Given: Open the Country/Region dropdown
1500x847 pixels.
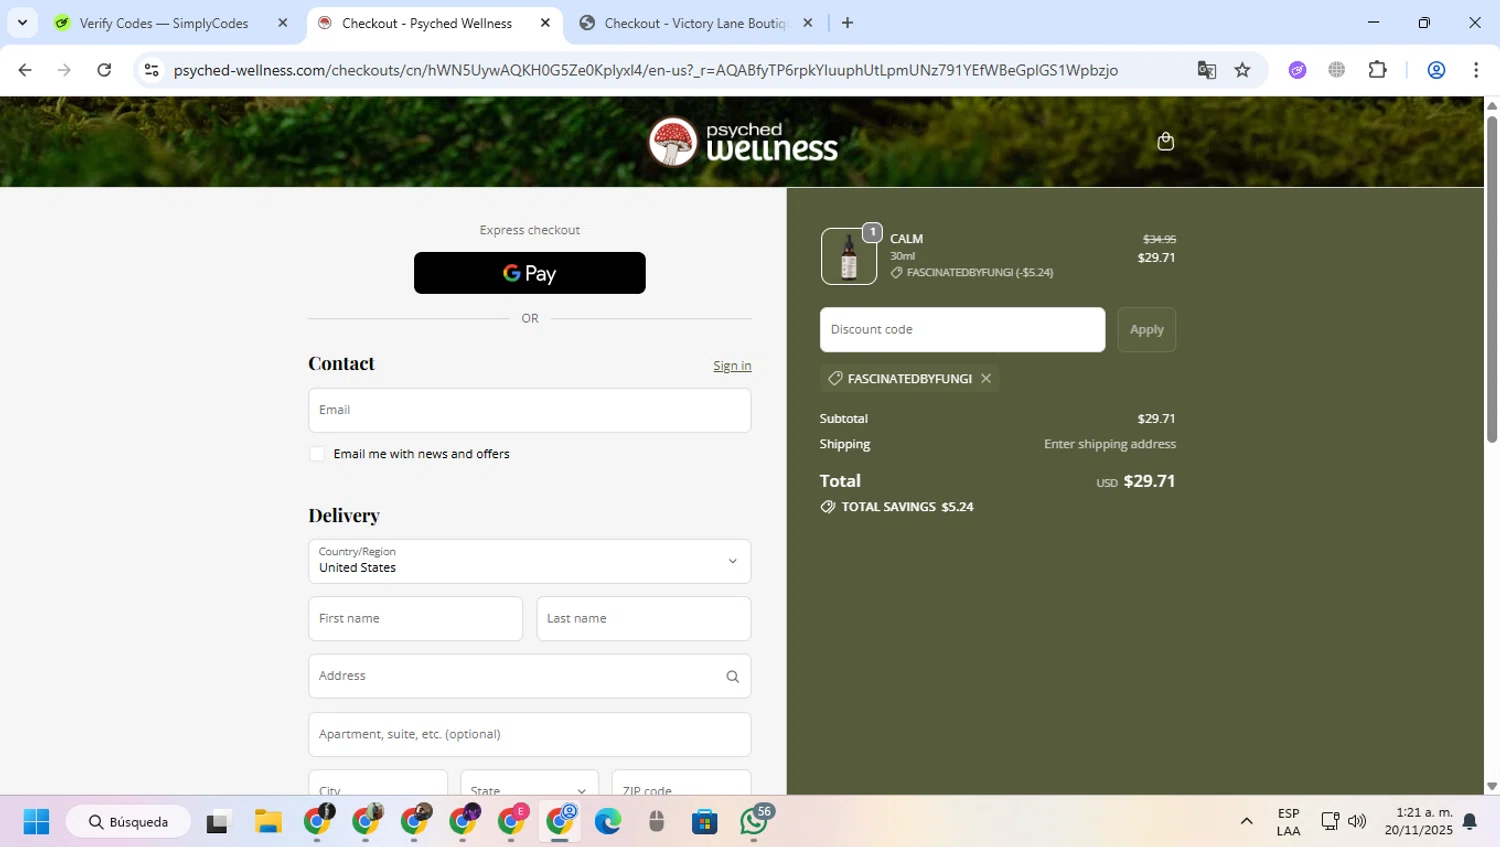Looking at the screenshot, I should pos(530,561).
